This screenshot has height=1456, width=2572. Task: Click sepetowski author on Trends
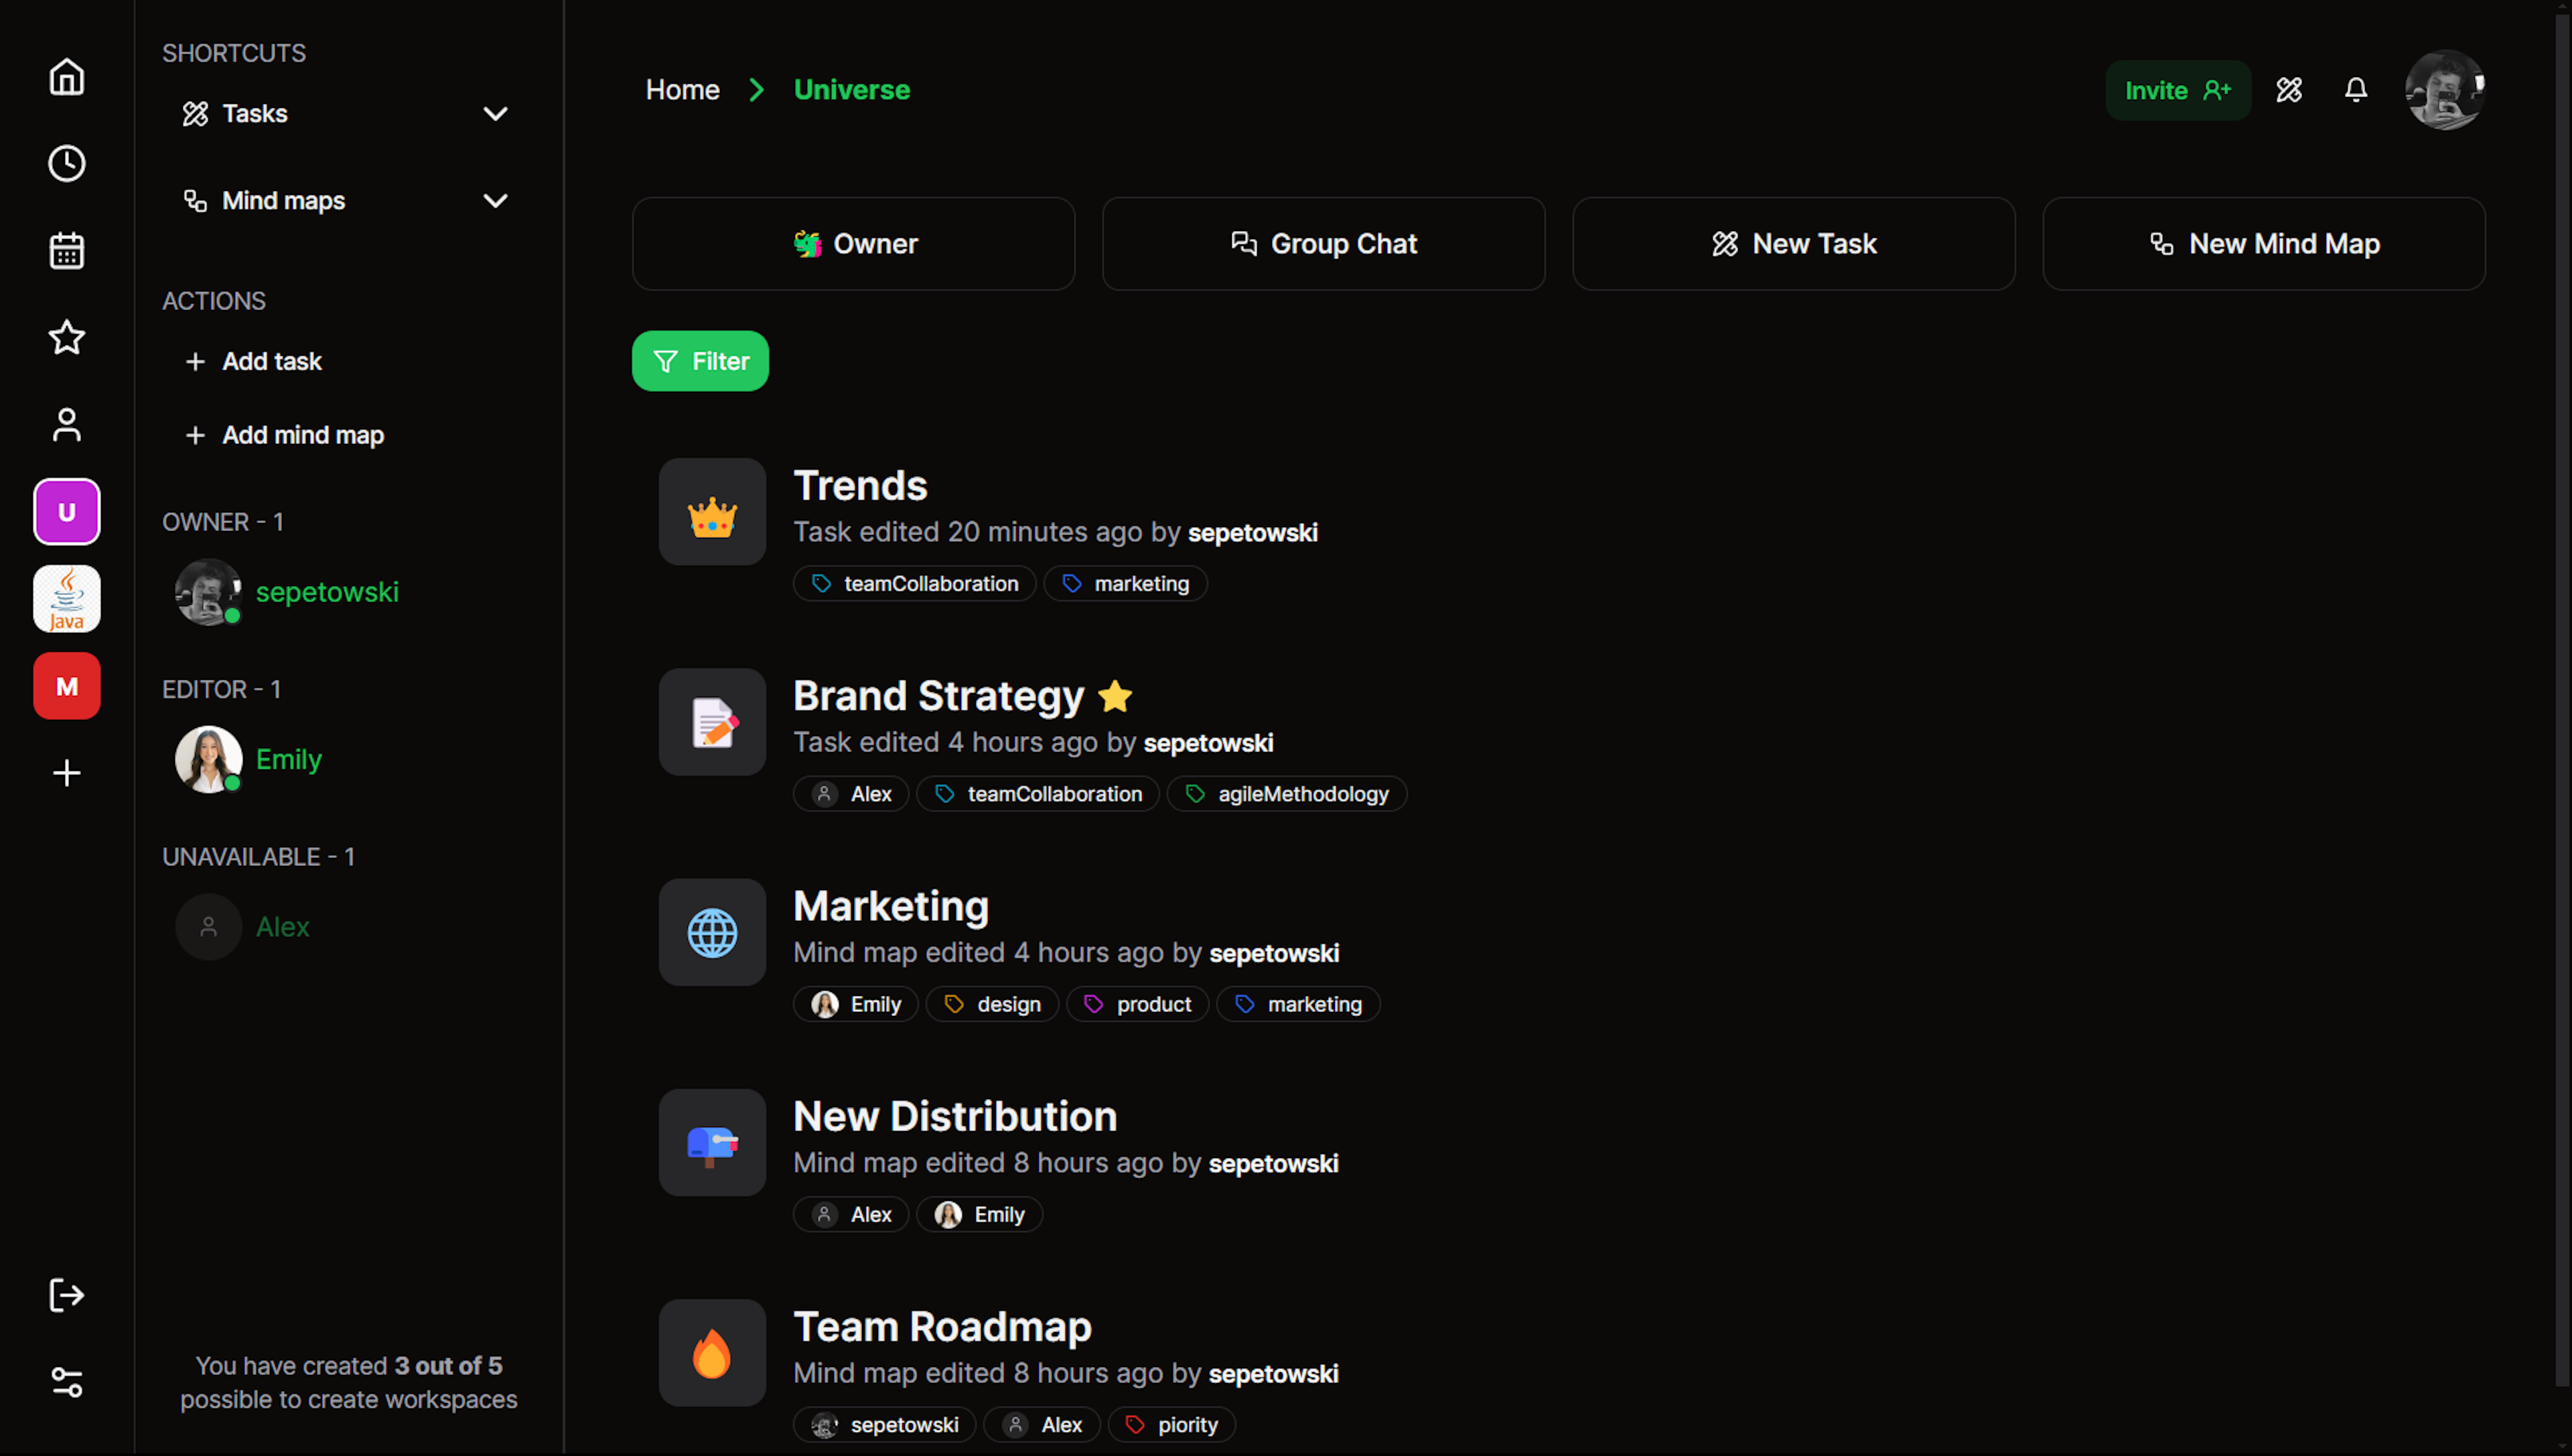(x=1252, y=533)
